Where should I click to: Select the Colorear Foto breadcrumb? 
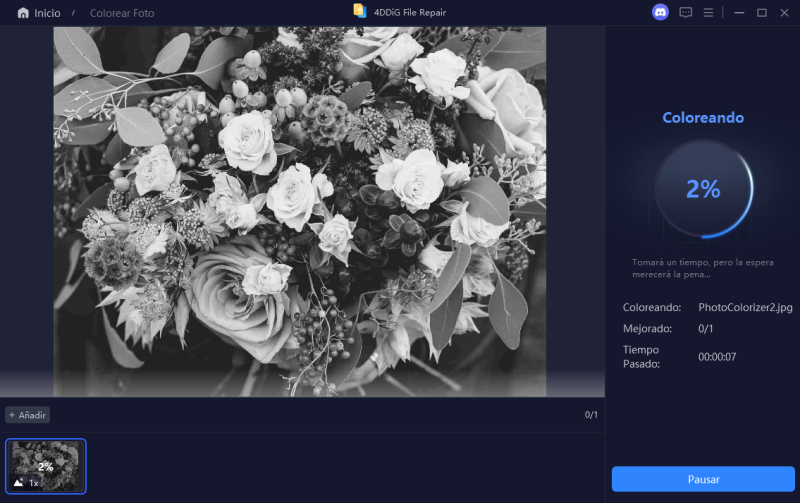coord(122,14)
